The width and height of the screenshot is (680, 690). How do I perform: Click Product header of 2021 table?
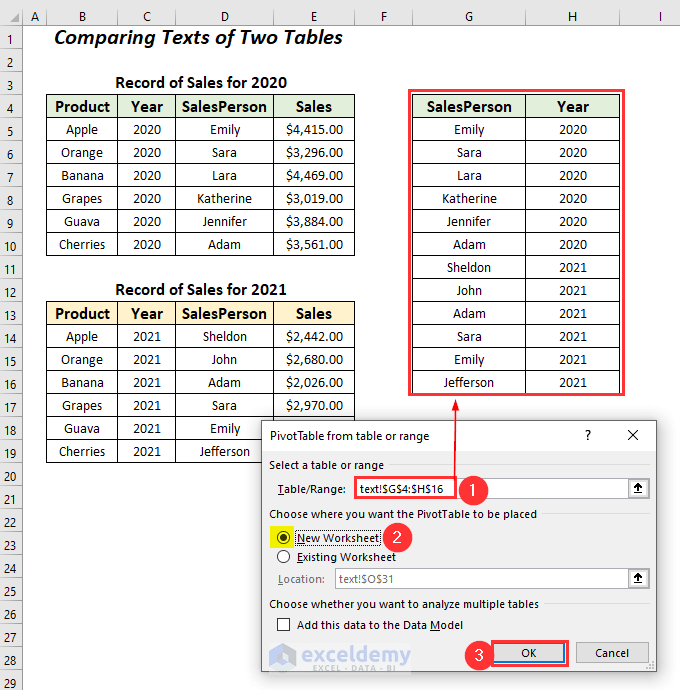coord(82,314)
